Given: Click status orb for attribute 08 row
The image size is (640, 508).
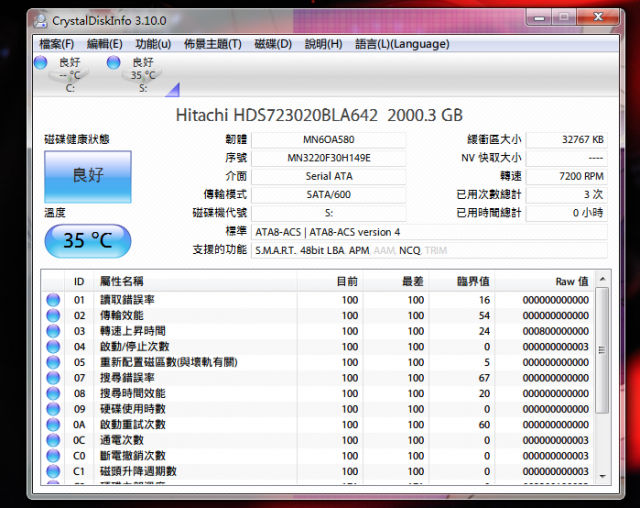Looking at the screenshot, I should (x=53, y=393).
